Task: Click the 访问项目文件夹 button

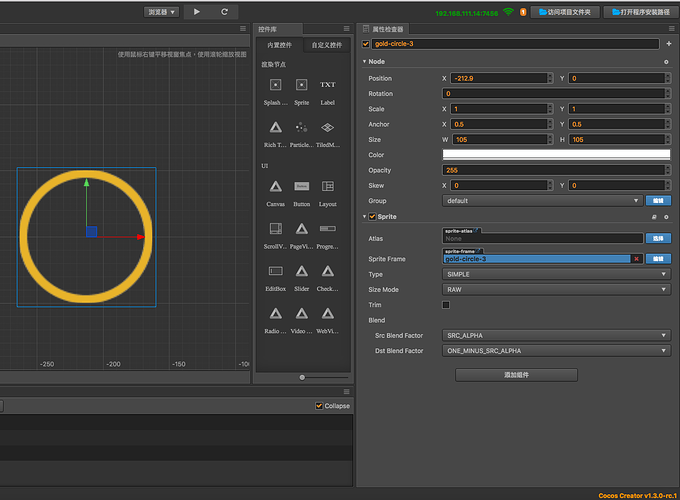Action: tap(566, 12)
